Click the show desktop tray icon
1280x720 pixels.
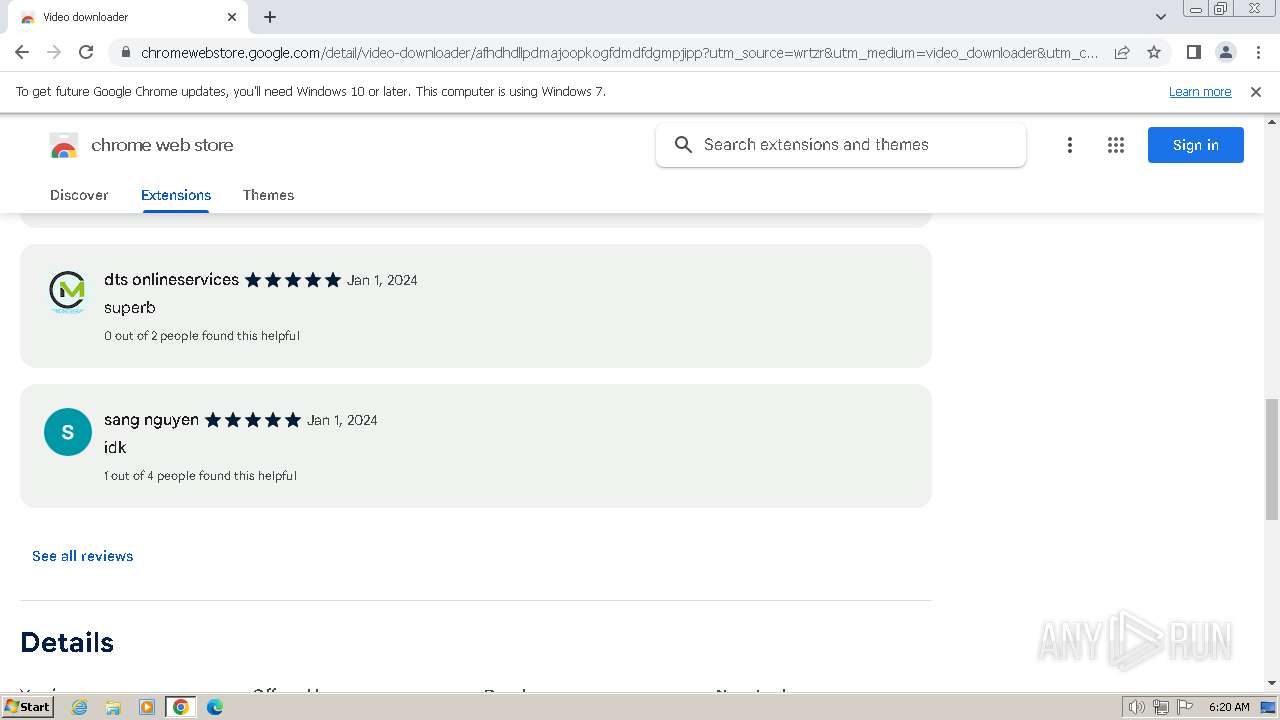tap(1269, 707)
